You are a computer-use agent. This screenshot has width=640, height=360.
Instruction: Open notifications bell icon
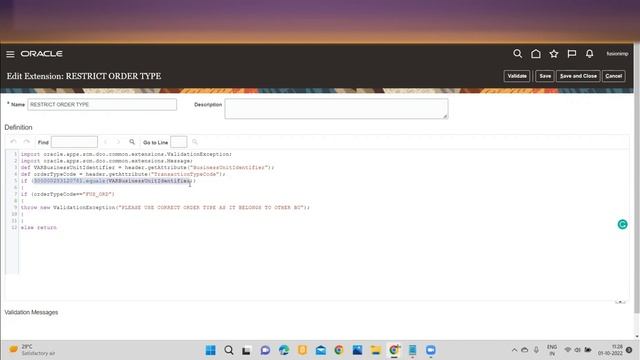coord(589,54)
